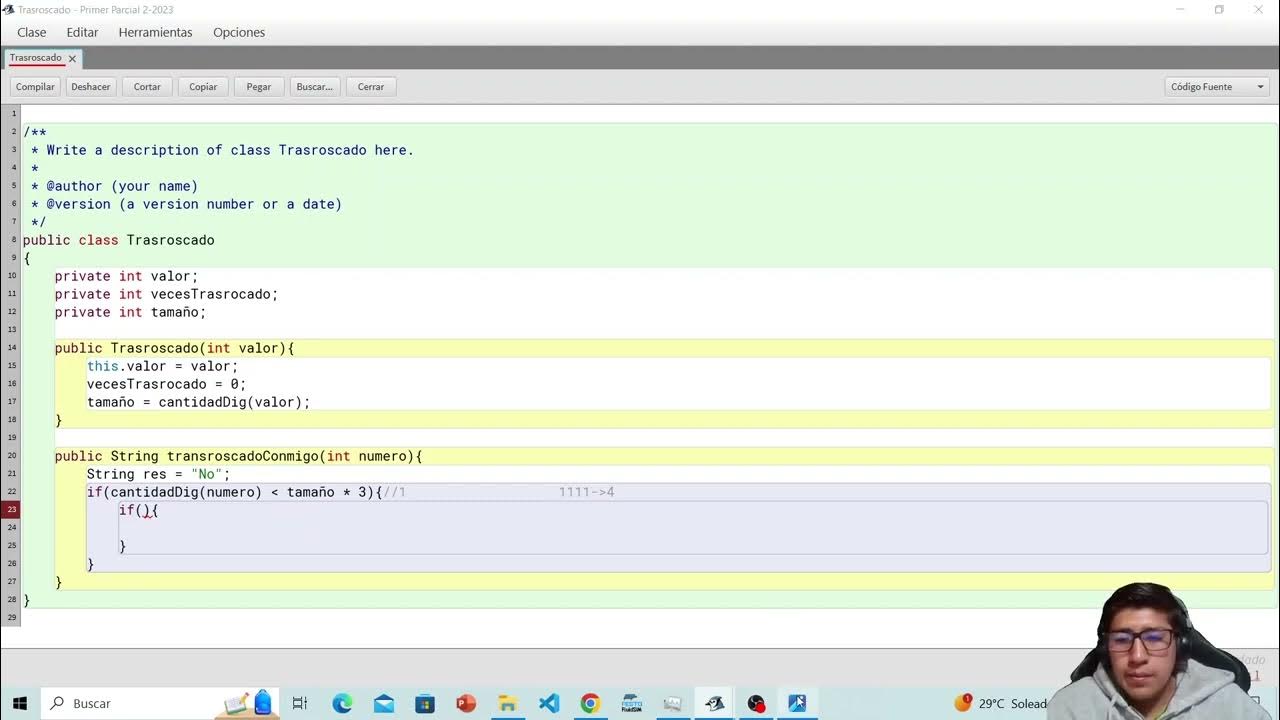Viewport: 1280px width, 720px height.
Task: Click the word "Trasroscado" in class declaration
Action: (170, 240)
